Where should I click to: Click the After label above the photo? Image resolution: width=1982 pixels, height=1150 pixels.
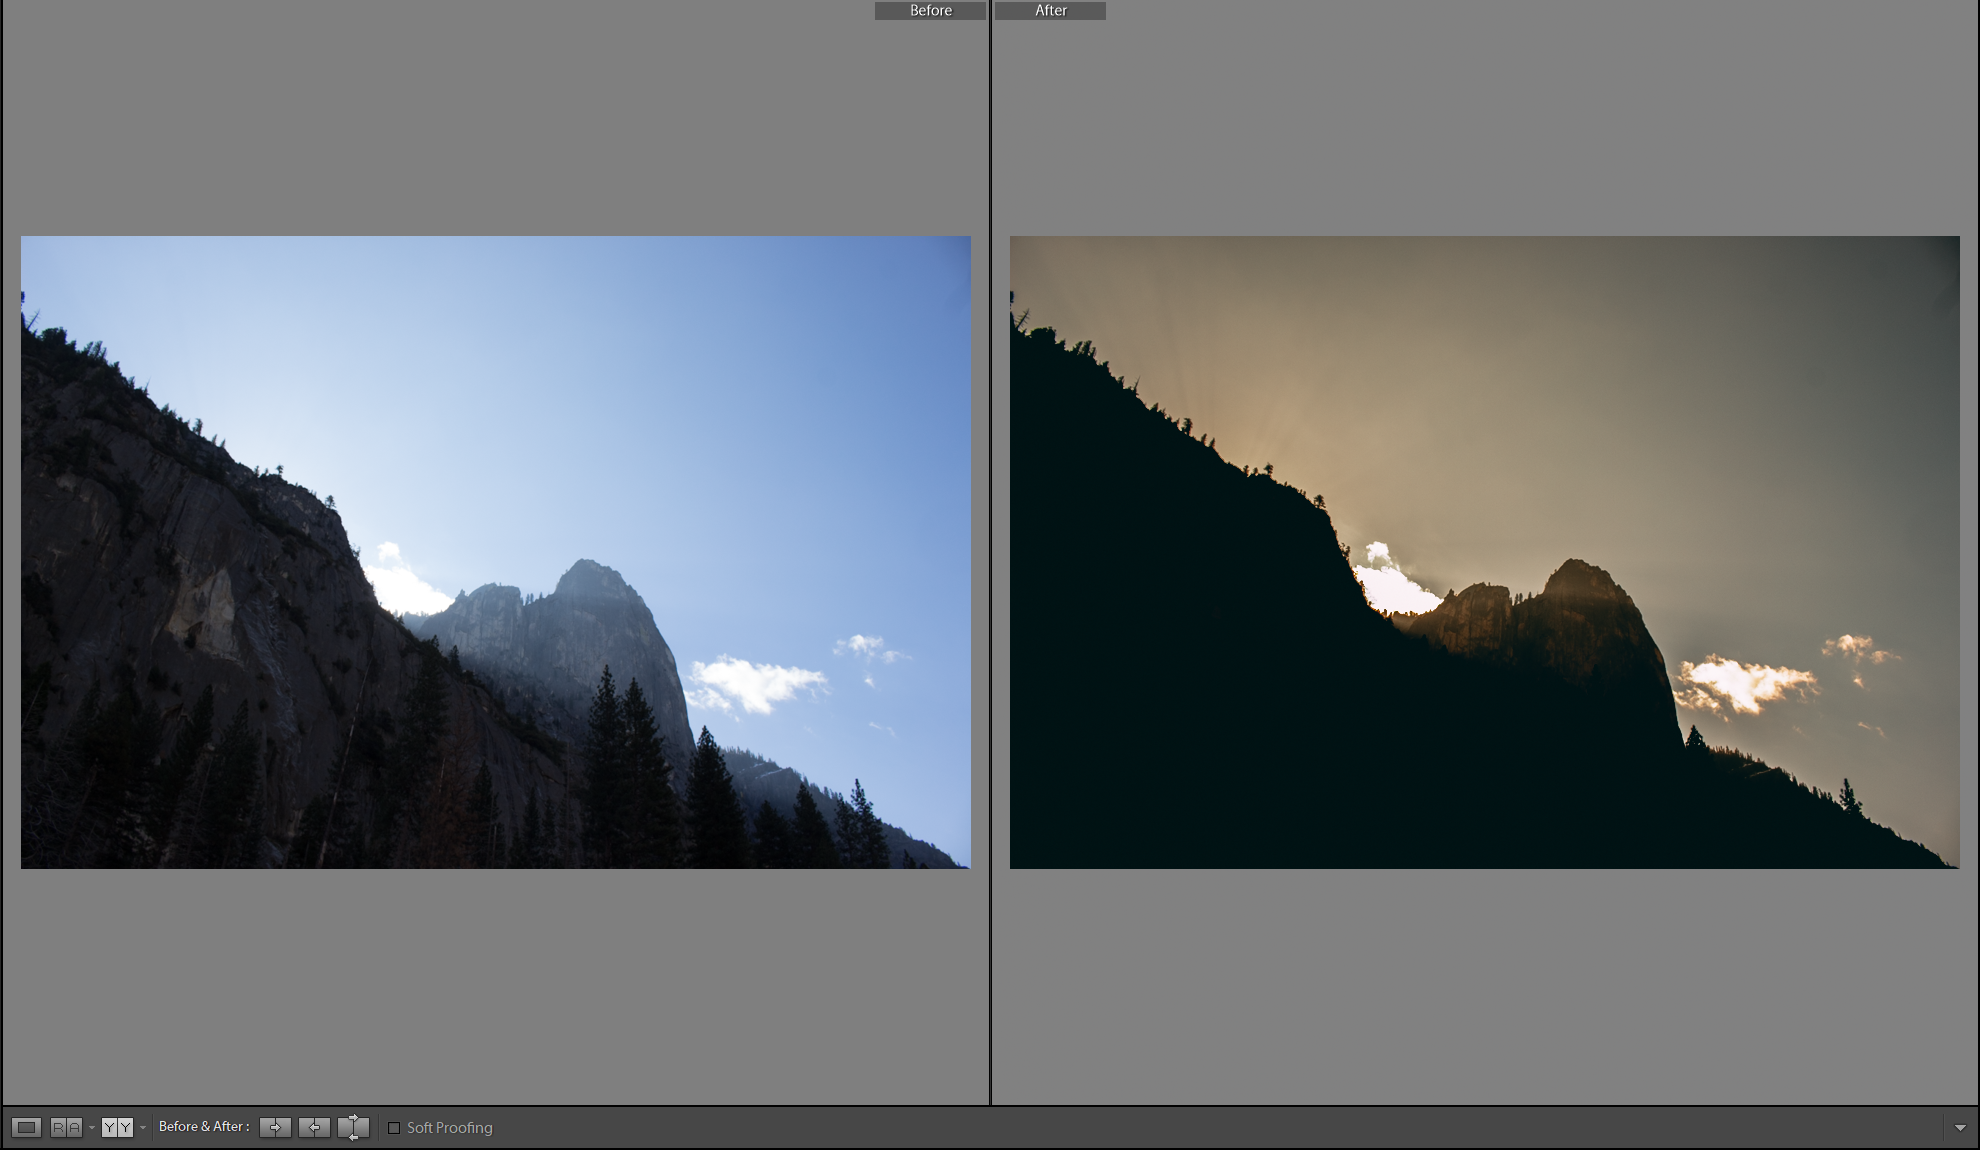click(1050, 10)
